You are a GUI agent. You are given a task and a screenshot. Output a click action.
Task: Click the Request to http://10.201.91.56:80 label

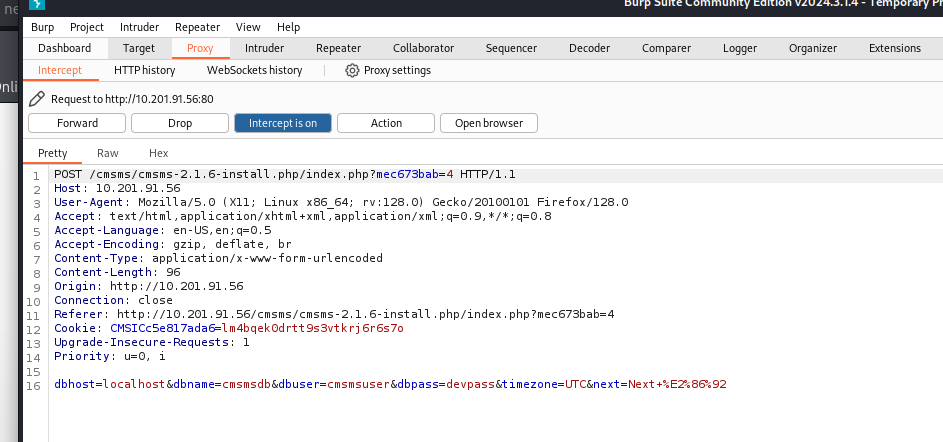pyautogui.click(x=132, y=99)
